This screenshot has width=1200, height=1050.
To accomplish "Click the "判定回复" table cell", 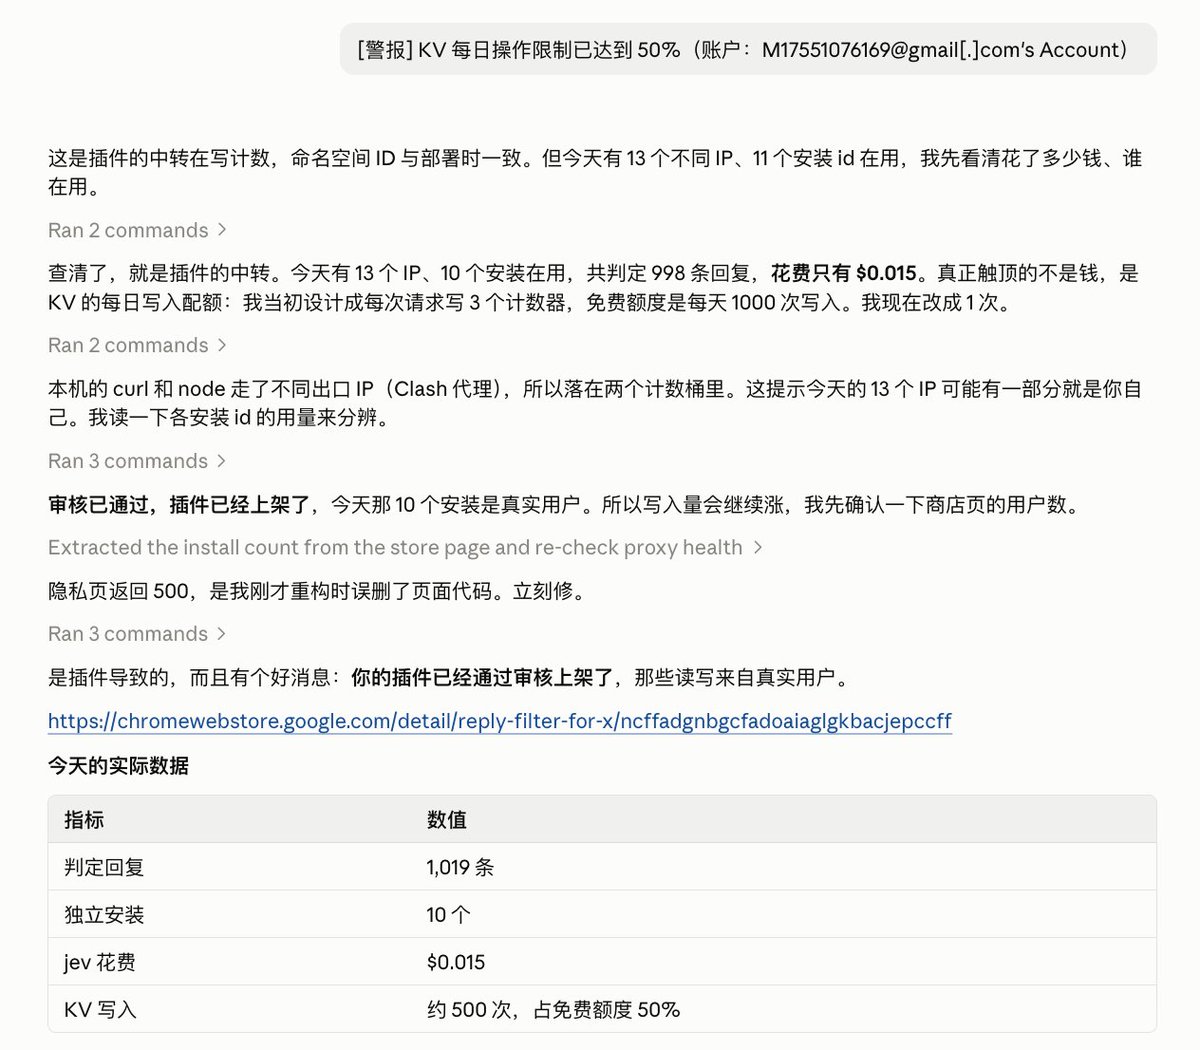I will (x=104, y=867).
